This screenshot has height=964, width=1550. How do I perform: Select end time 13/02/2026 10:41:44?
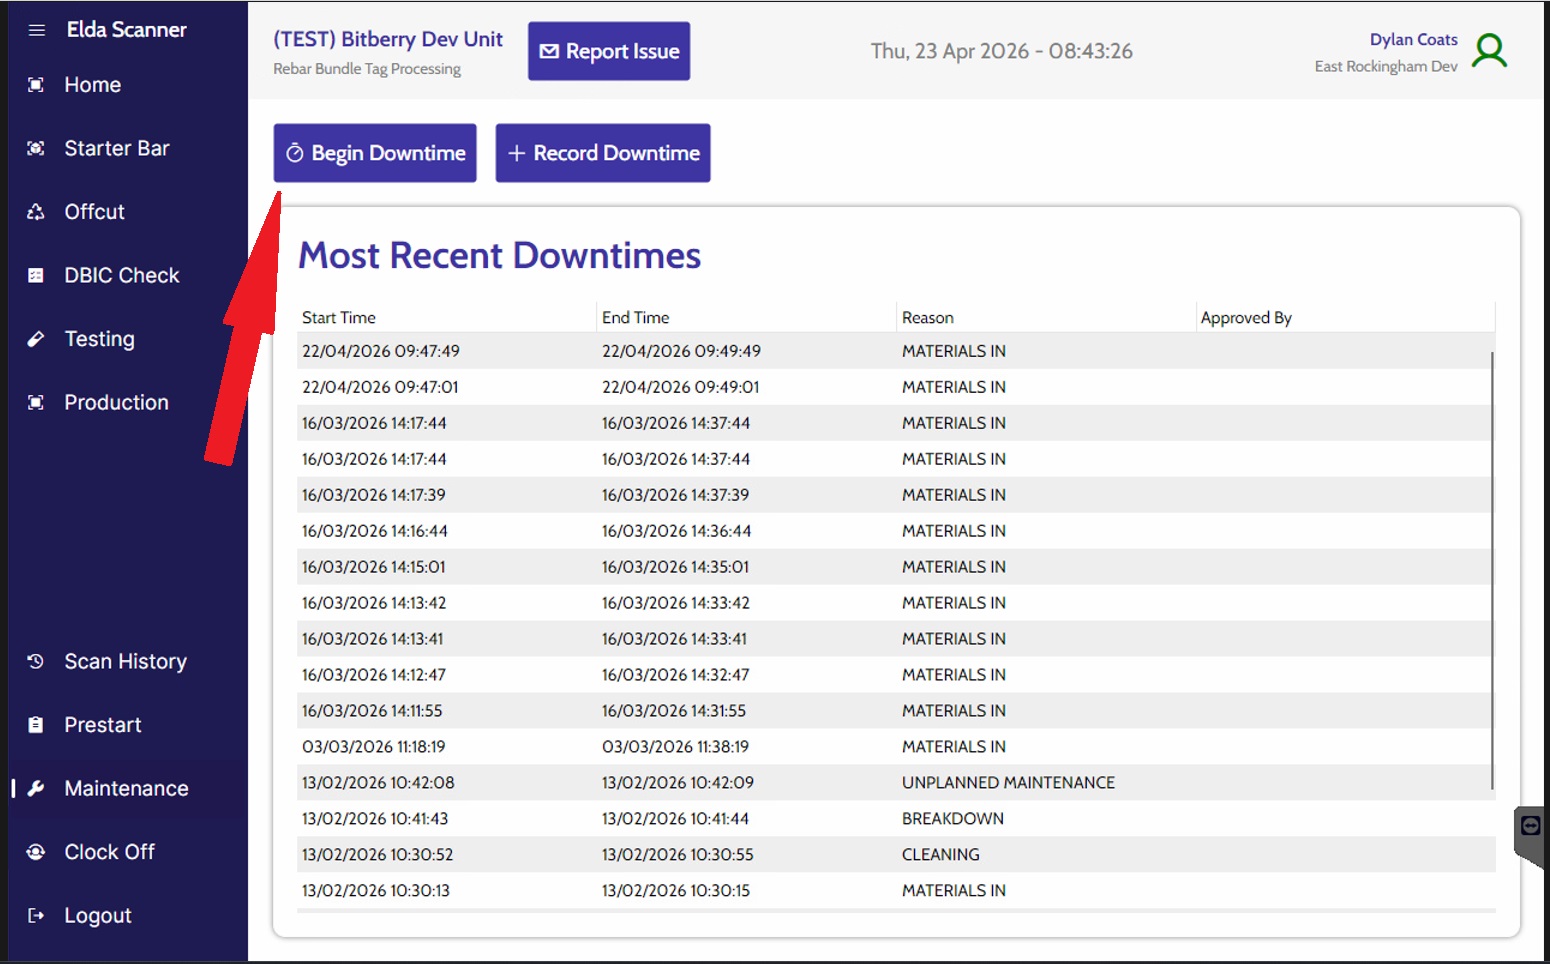tap(676, 819)
